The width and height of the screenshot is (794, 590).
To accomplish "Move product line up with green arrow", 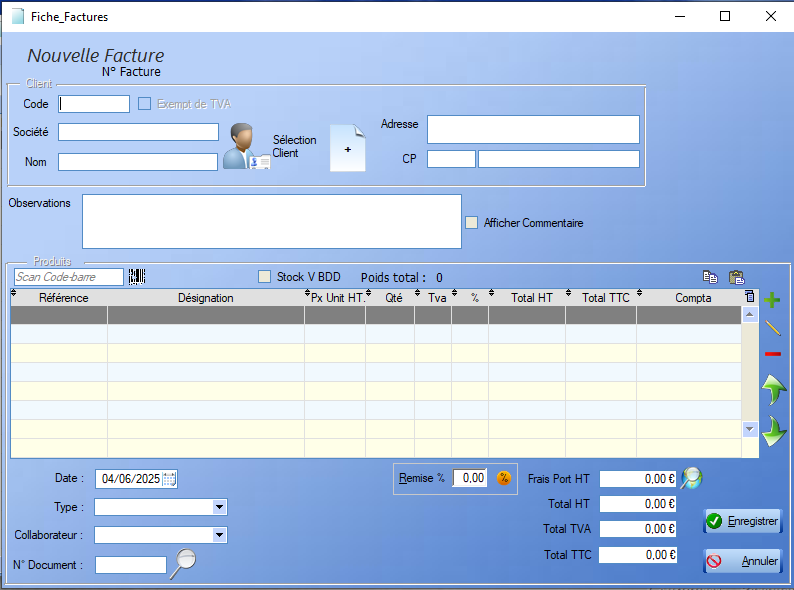I will pos(773,389).
